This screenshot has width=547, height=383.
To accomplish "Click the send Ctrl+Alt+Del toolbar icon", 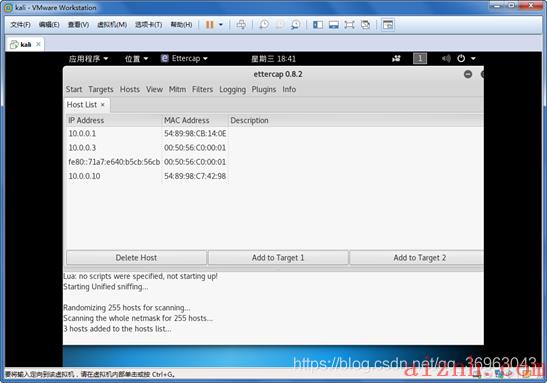I will point(241,25).
